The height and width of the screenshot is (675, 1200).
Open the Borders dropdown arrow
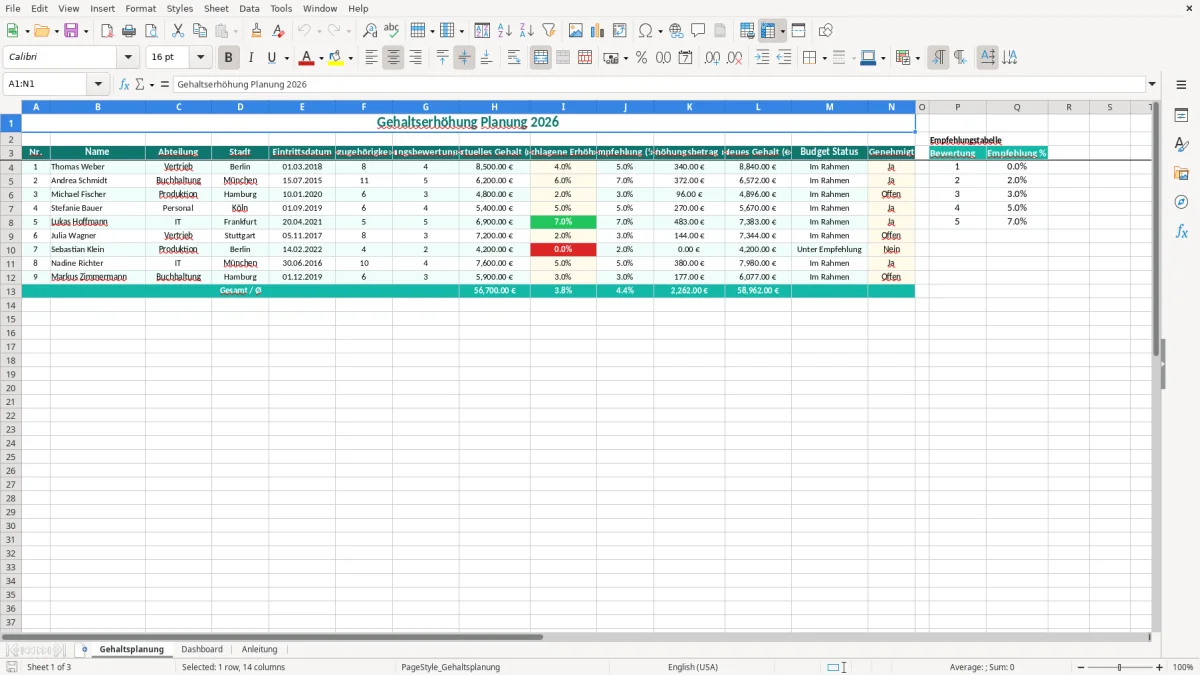824,58
